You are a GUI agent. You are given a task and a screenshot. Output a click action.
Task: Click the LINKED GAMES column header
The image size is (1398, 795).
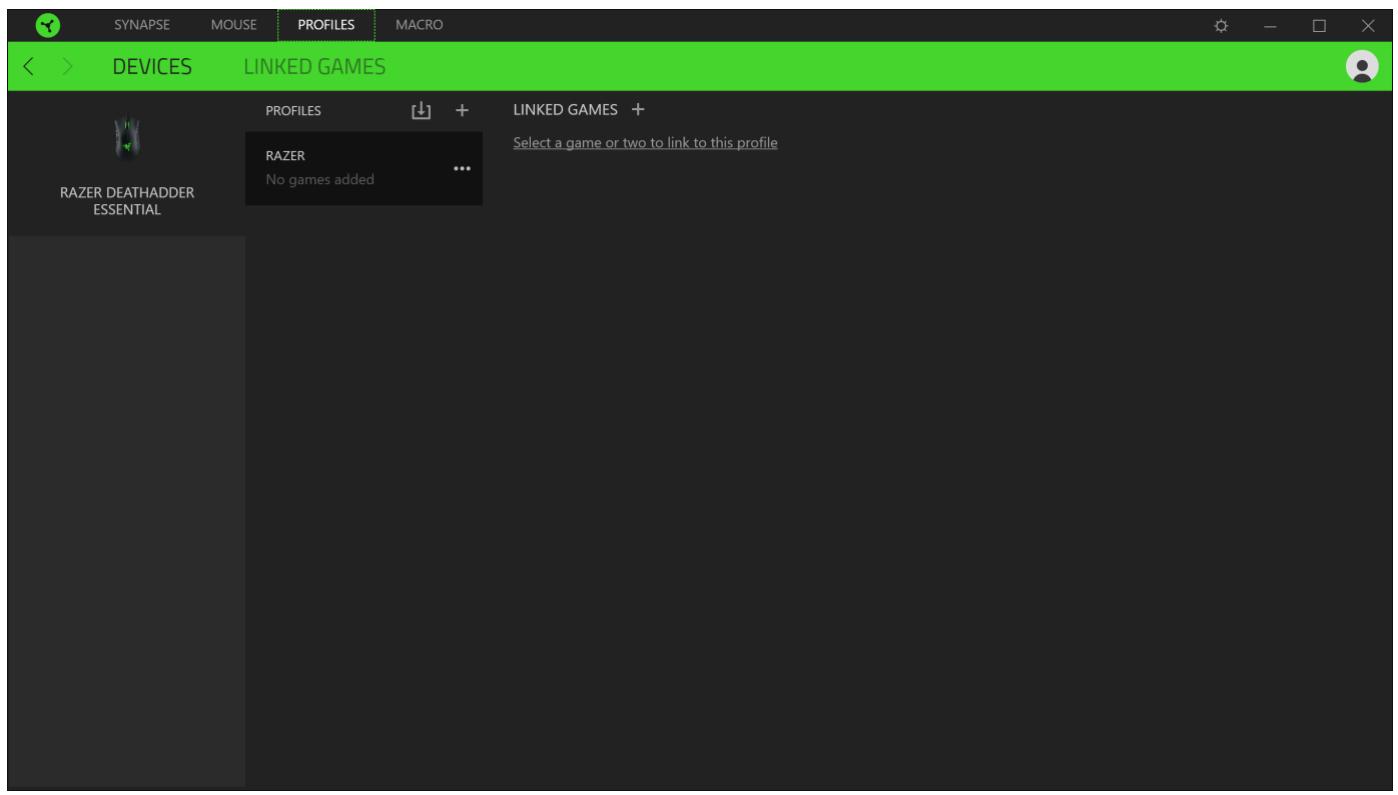(x=565, y=109)
